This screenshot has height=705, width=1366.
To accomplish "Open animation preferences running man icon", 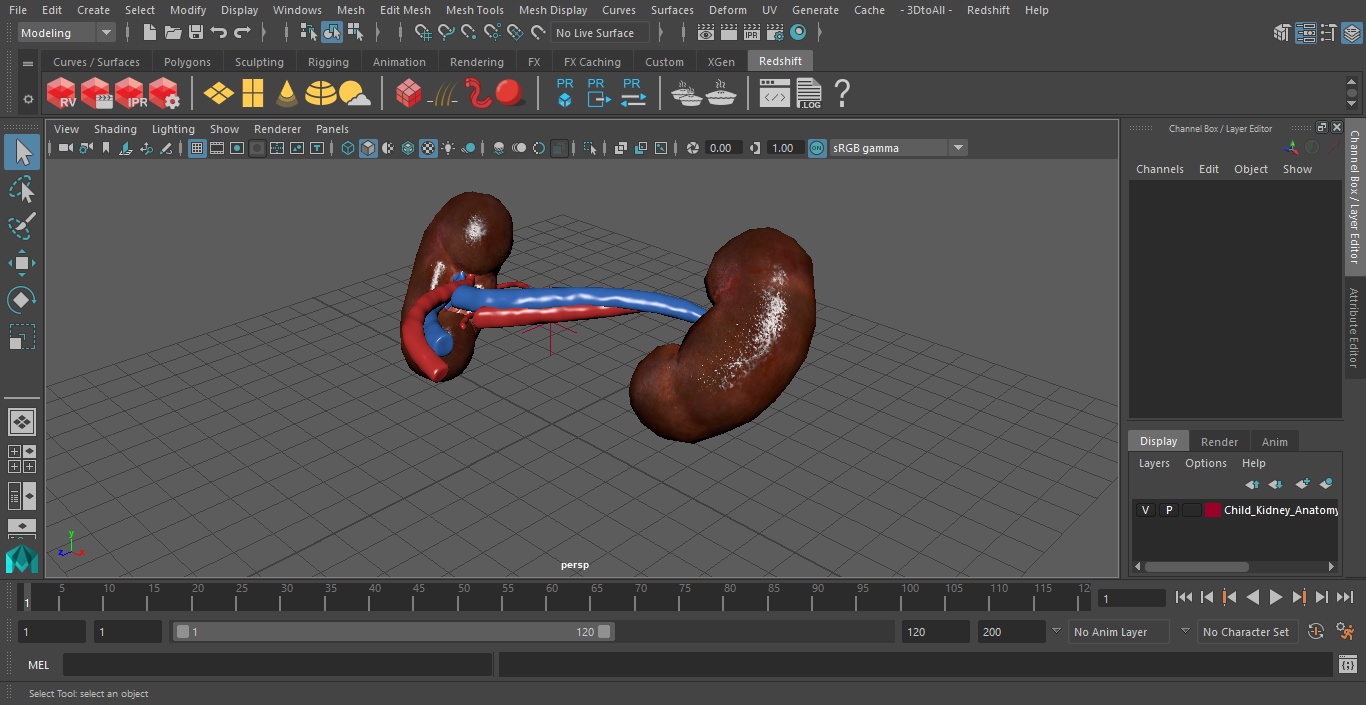I will pos(1345,632).
